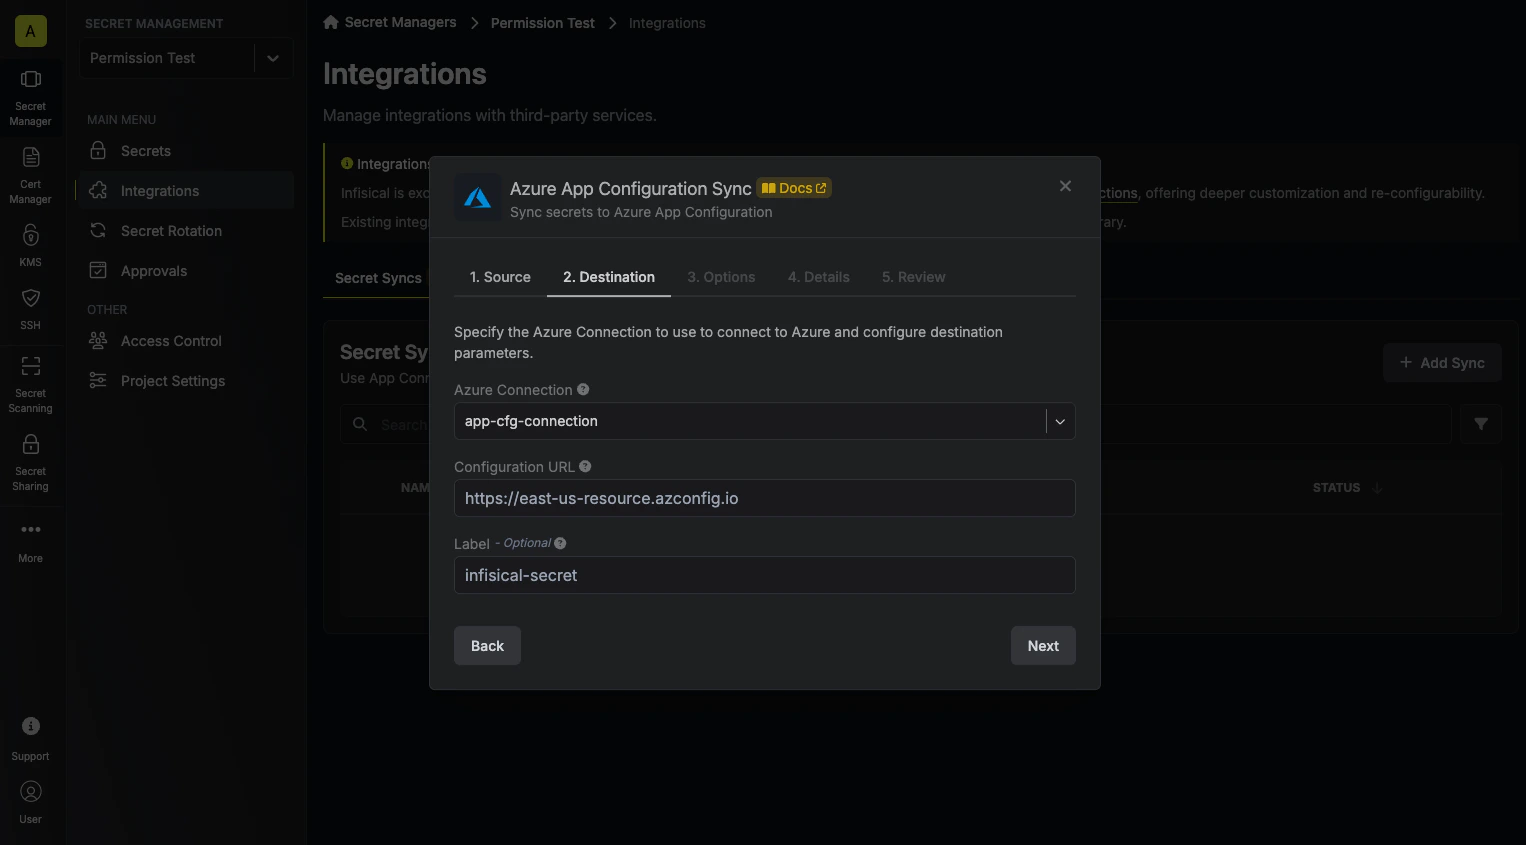Go to Secret Rotation menu item
The height and width of the screenshot is (845, 1526).
(x=186, y=231)
